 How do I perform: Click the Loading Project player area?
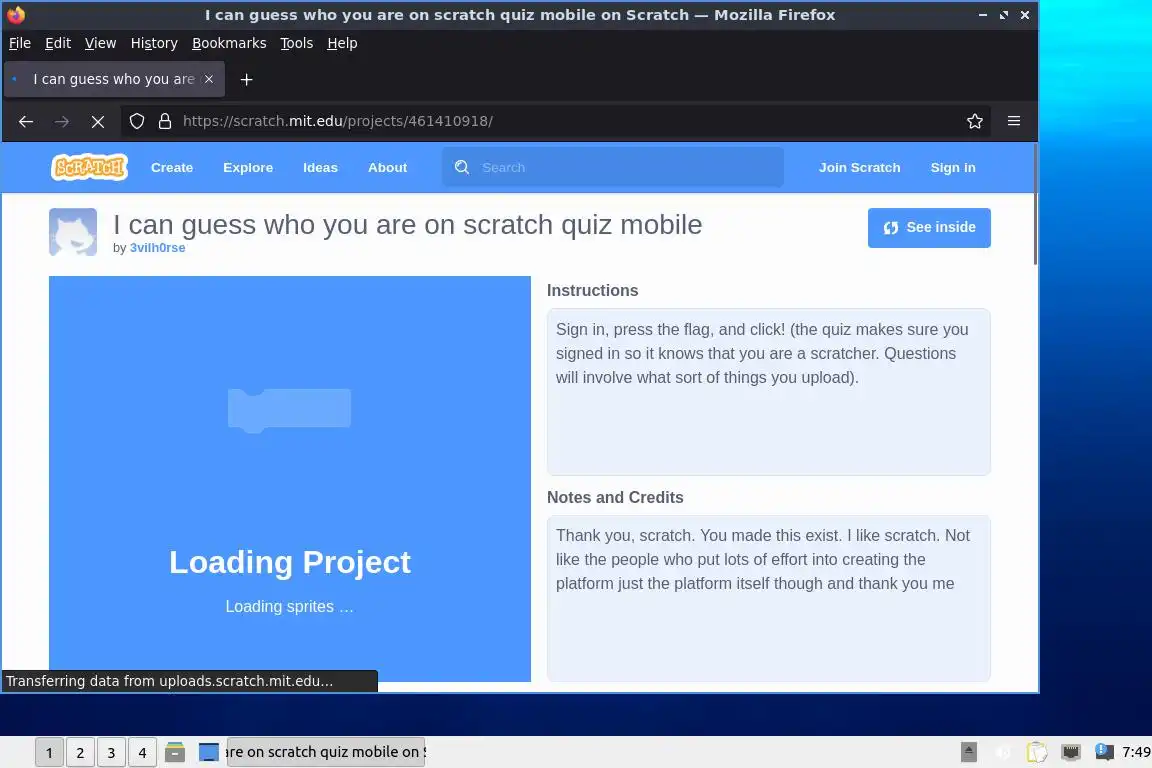pyautogui.click(x=289, y=479)
